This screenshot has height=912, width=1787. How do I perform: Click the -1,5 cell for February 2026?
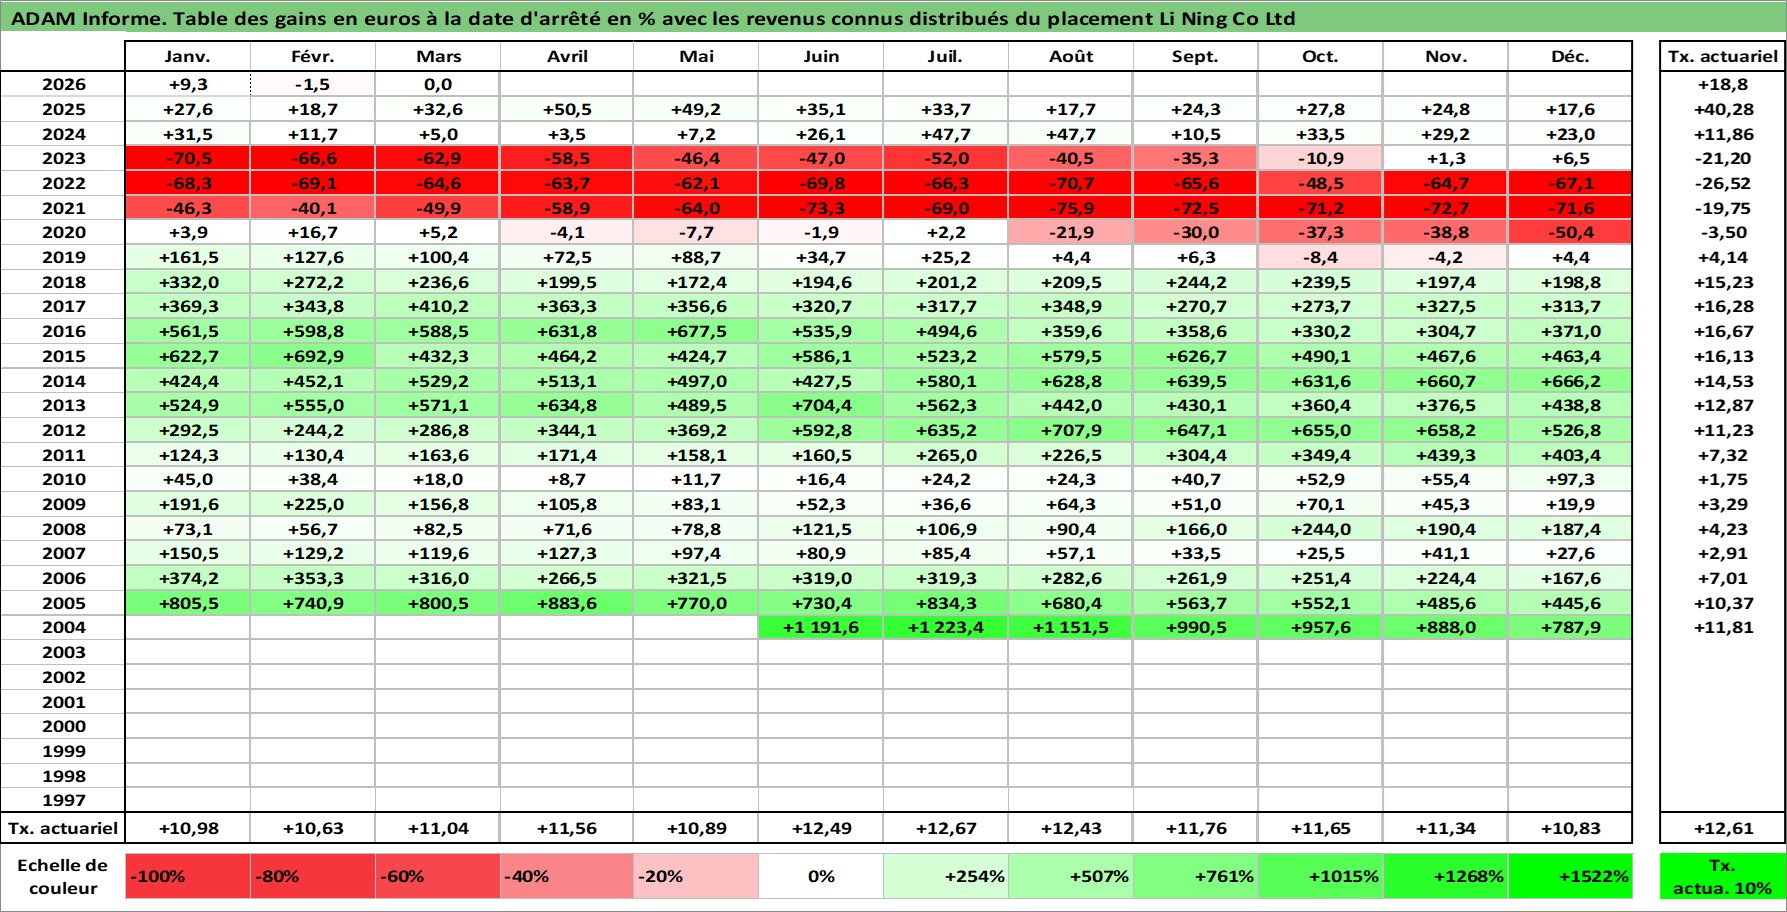tap(313, 85)
